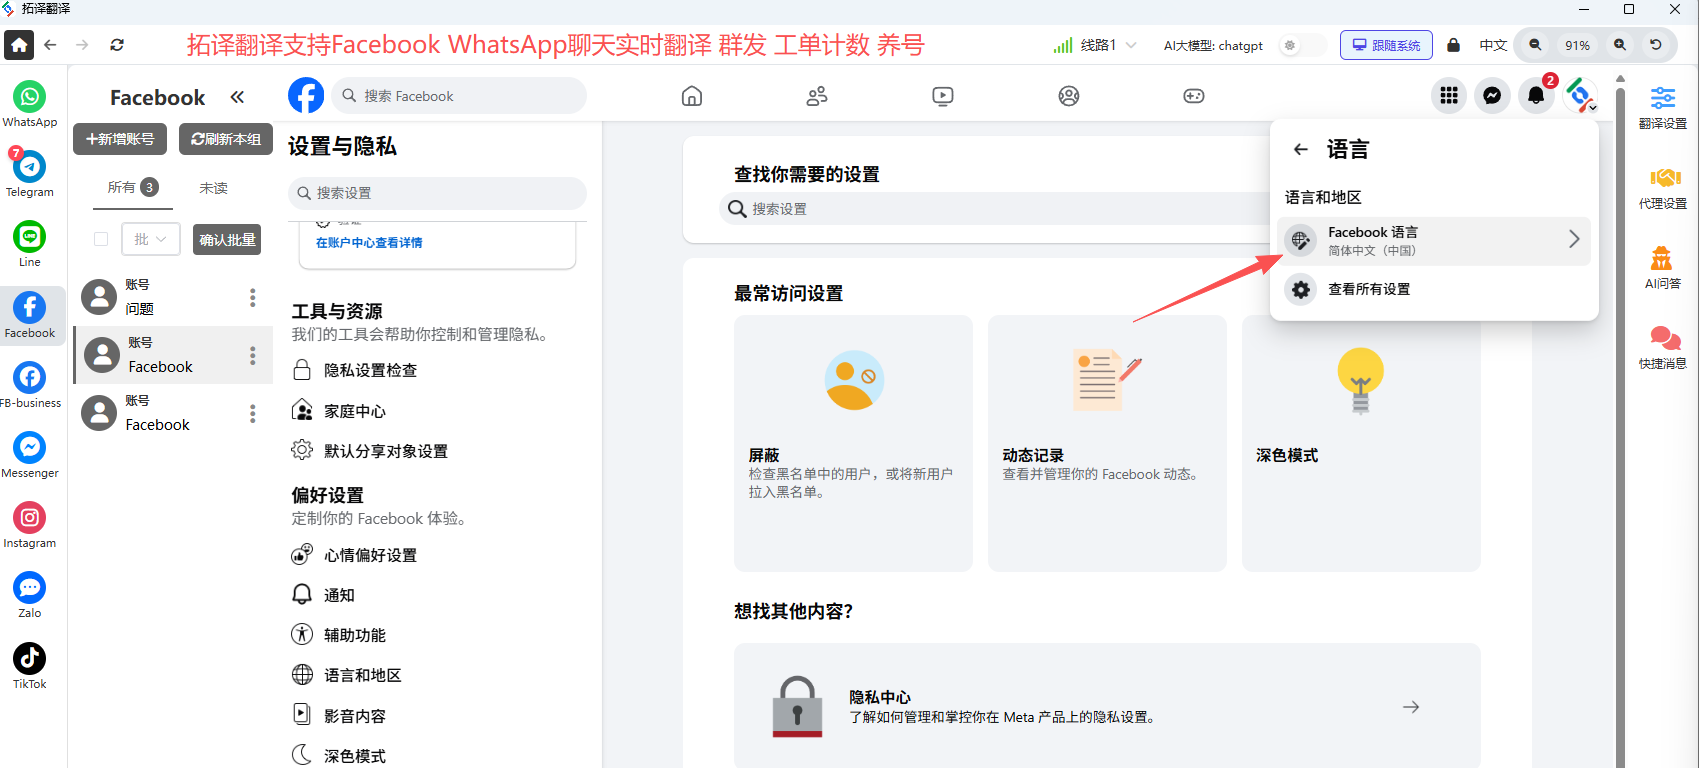
Task: Click the 确认批量 button
Action: click(227, 240)
